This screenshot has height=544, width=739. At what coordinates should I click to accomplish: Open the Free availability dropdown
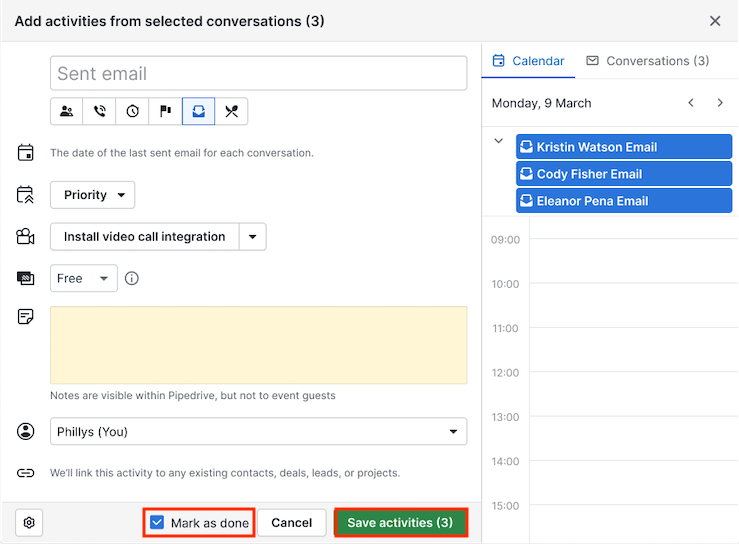pos(84,278)
